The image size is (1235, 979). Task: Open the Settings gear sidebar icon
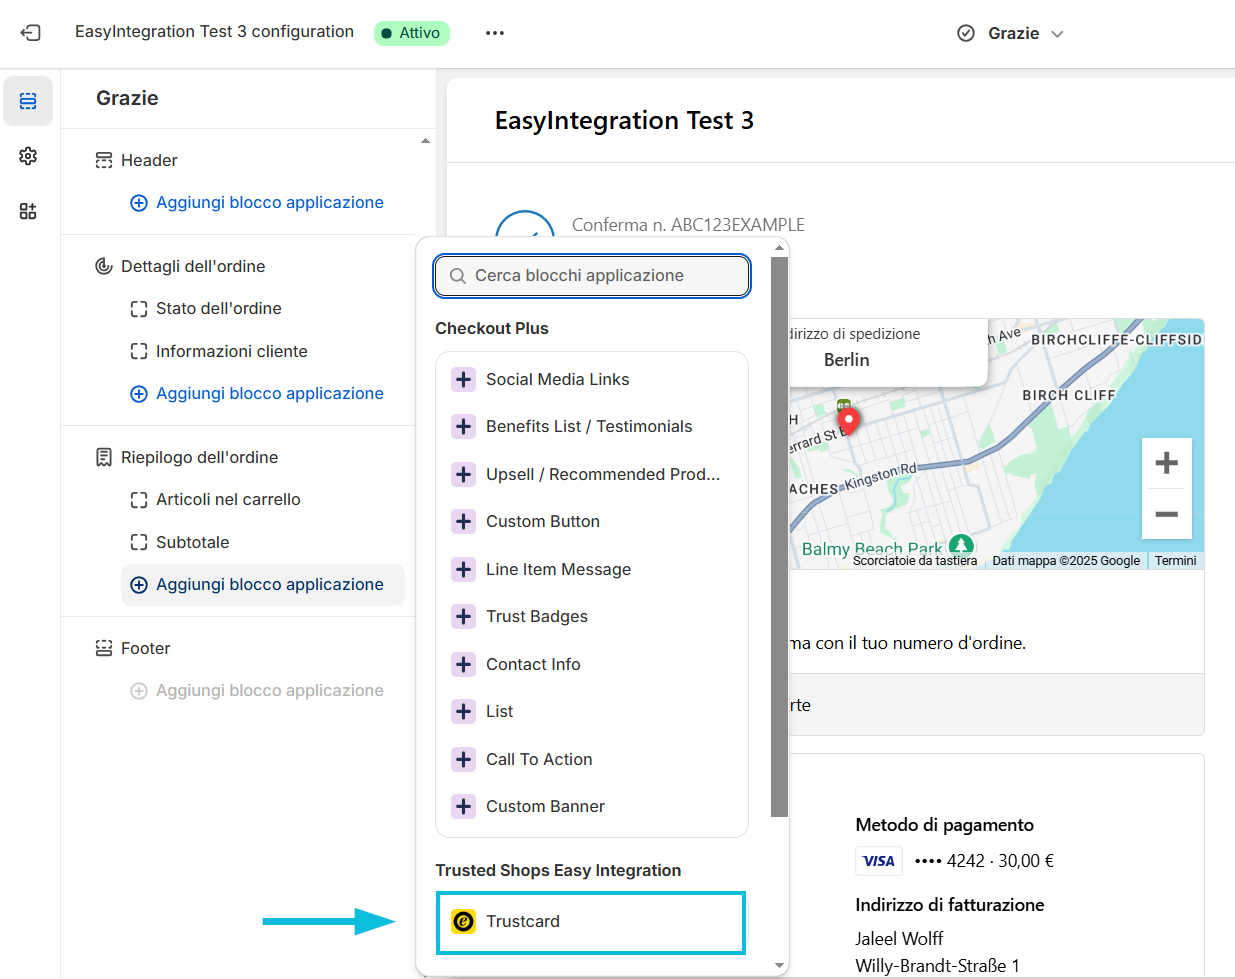[28, 156]
